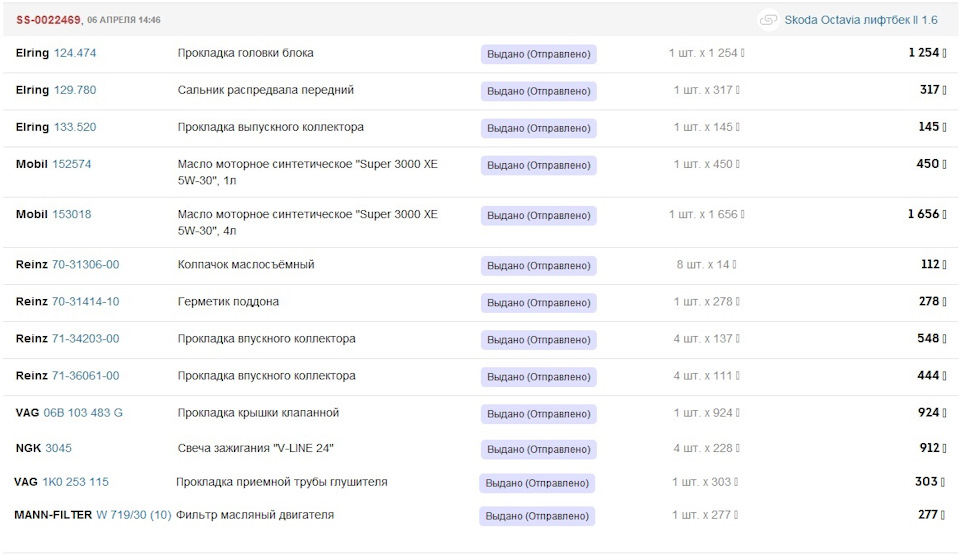Viewport: 960px width, 555px height.
Task: Open Reinz part number 70-31414-10
Action: (85, 301)
